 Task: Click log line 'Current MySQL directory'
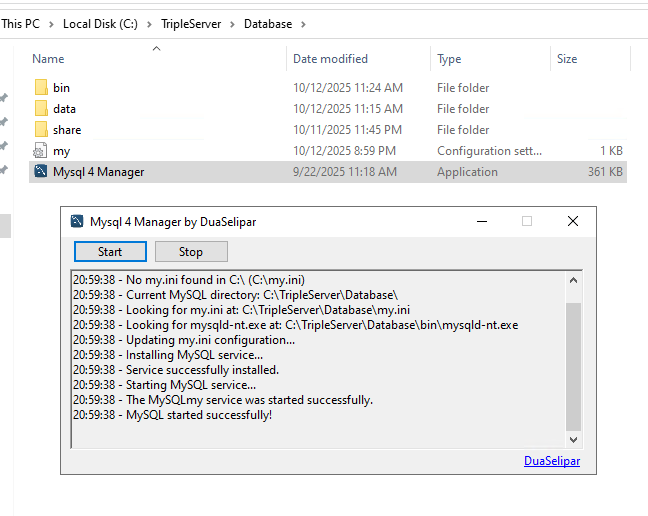(x=236, y=295)
